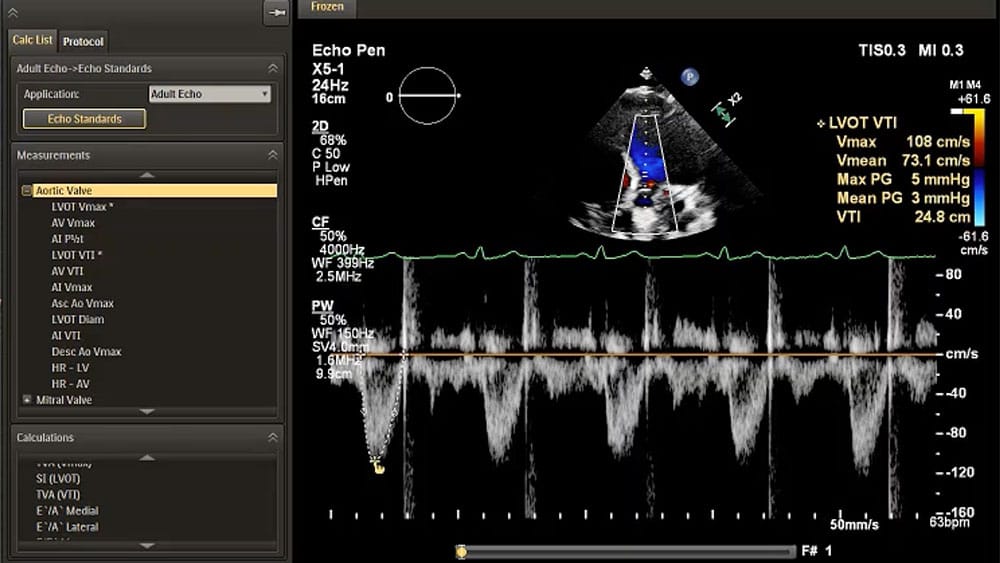
Task: Click the cine loop progress track
Action: [x=628, y=551]
